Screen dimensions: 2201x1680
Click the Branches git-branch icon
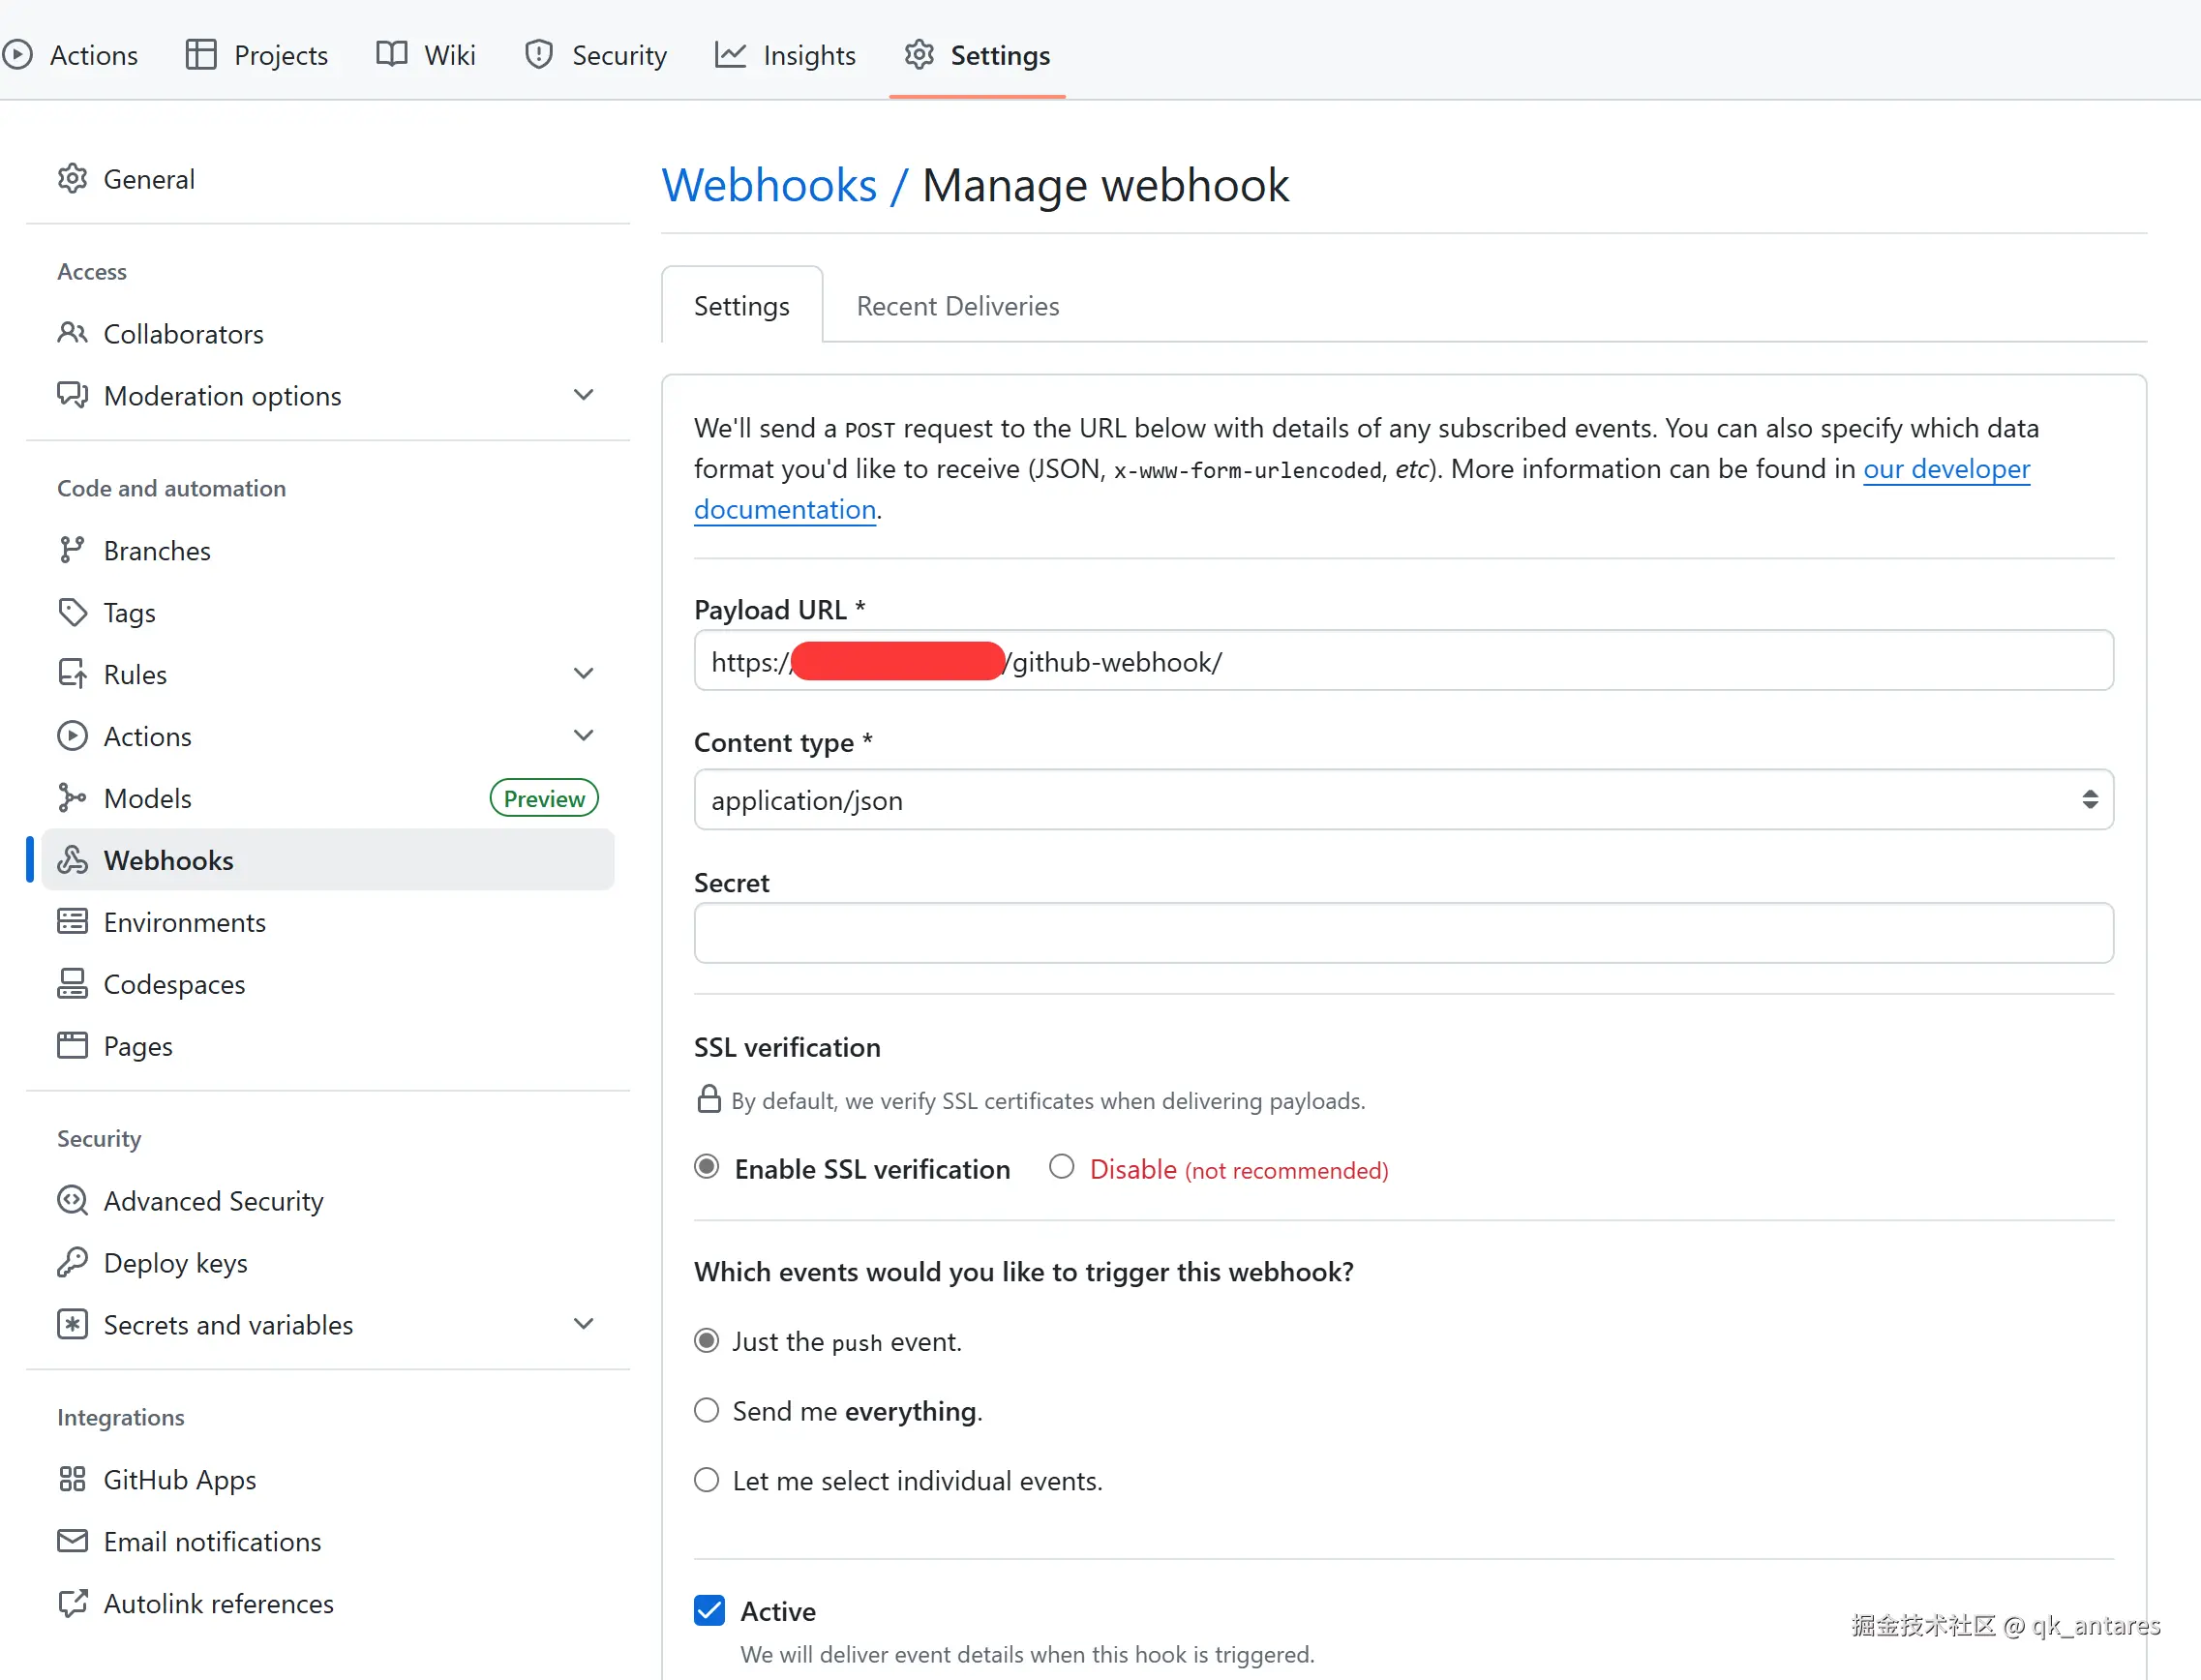72,550
